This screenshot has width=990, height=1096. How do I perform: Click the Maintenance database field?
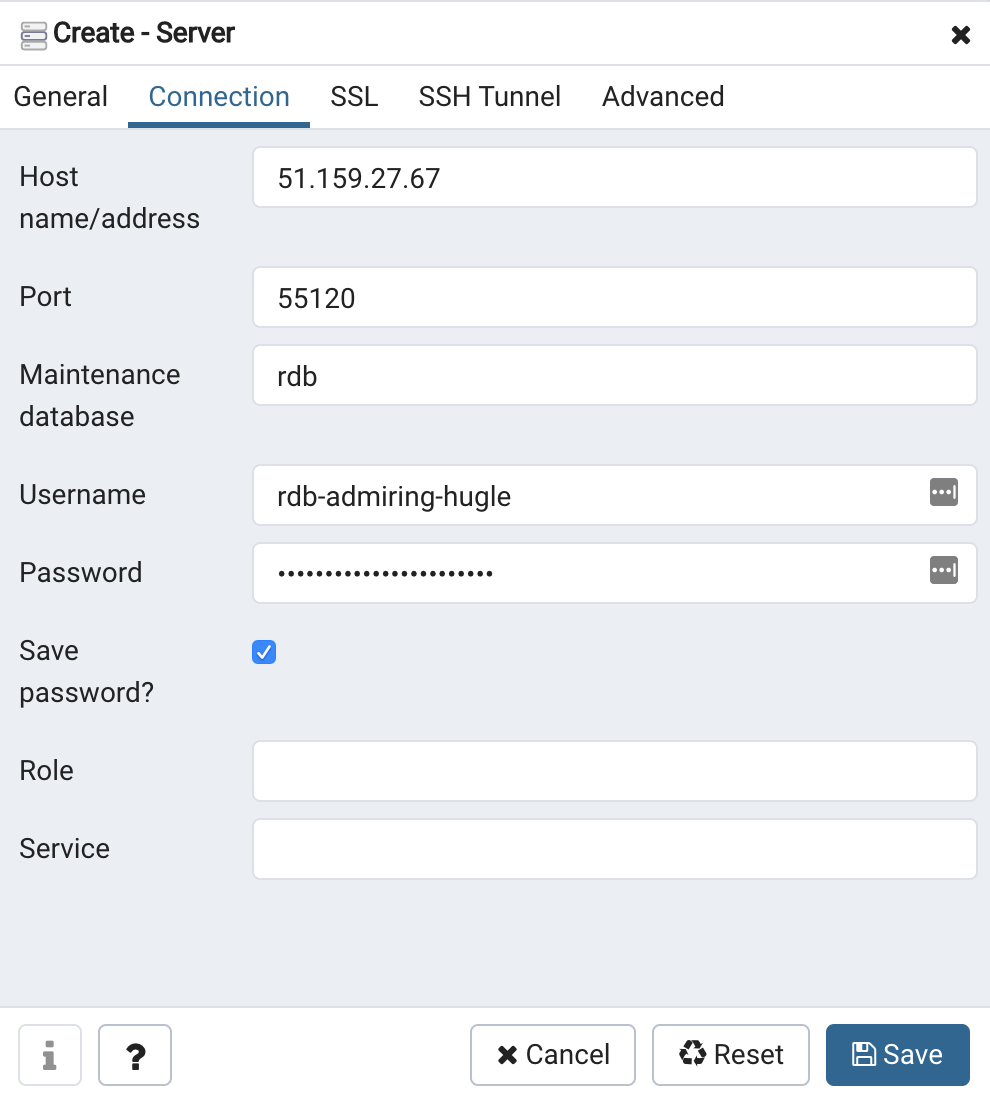point(614,376)
